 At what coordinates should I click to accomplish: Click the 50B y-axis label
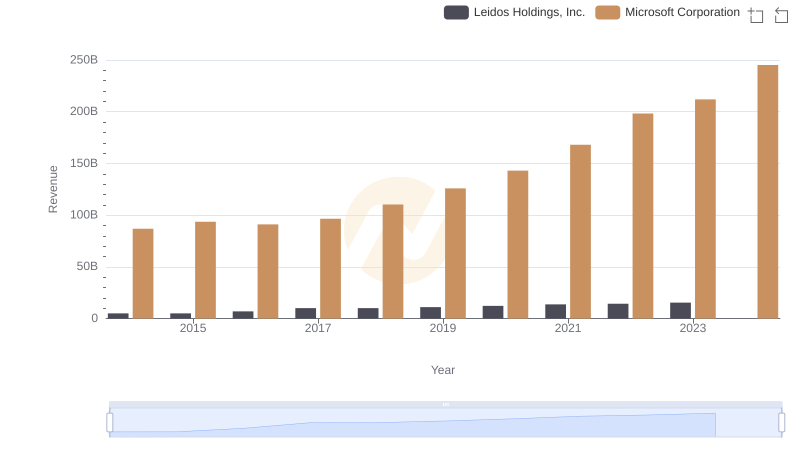pos(87,266)
